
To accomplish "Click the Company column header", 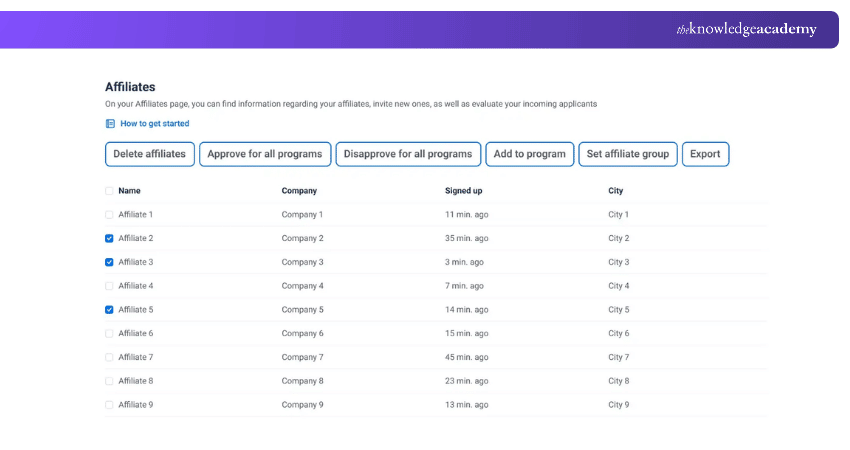I will click(299, 191).
